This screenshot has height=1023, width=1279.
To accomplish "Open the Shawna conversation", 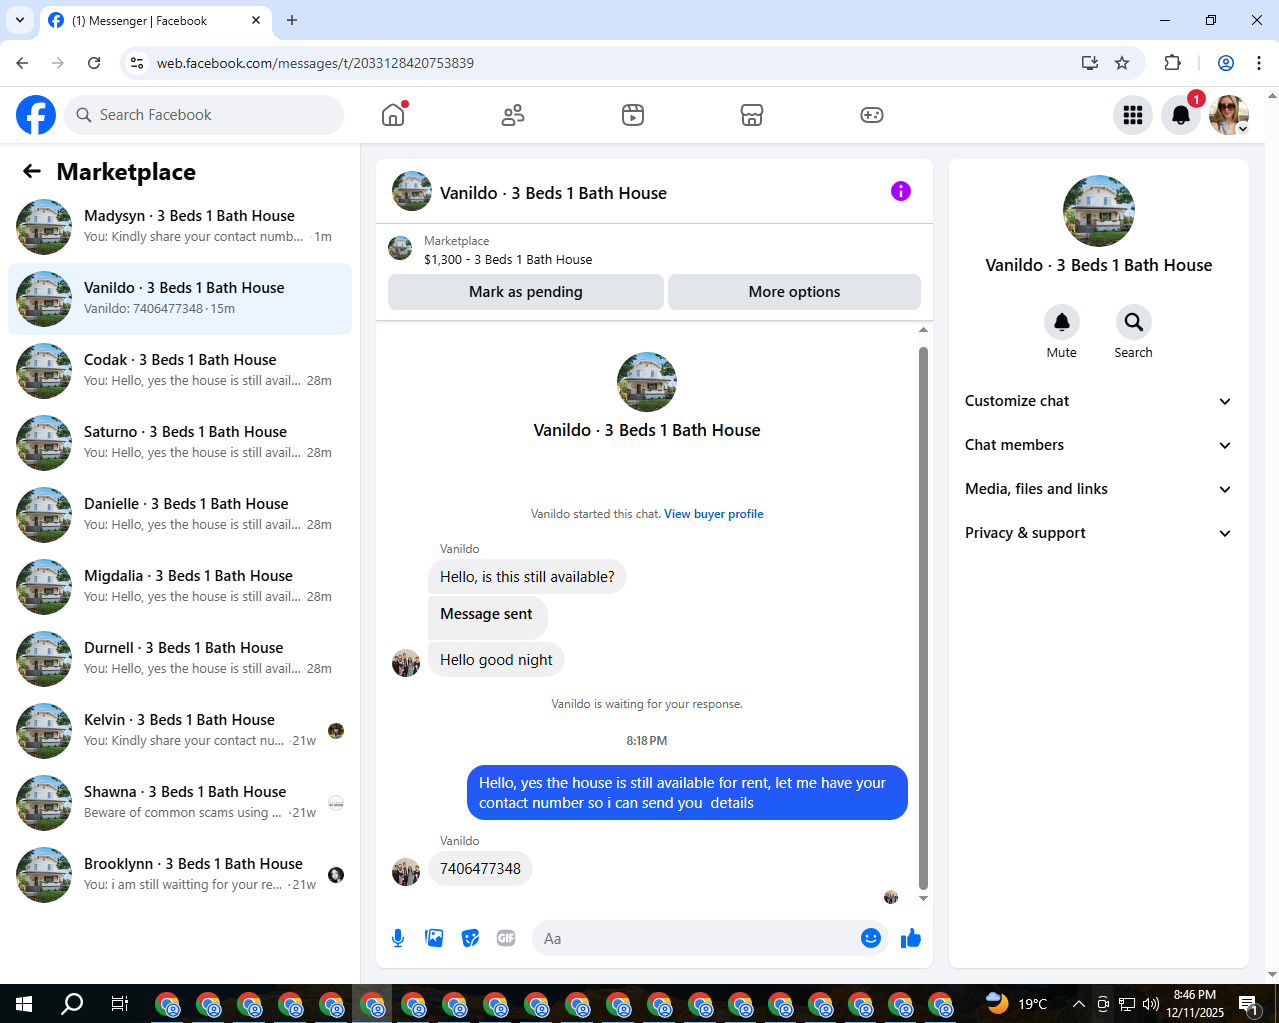I will (180, 803).
